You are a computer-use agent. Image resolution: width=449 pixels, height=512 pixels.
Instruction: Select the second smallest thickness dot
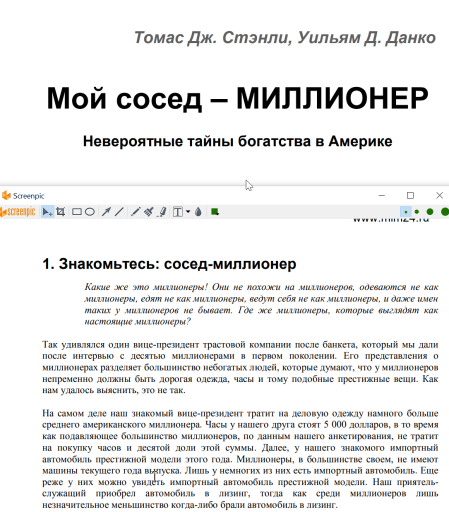coord(417,212)
